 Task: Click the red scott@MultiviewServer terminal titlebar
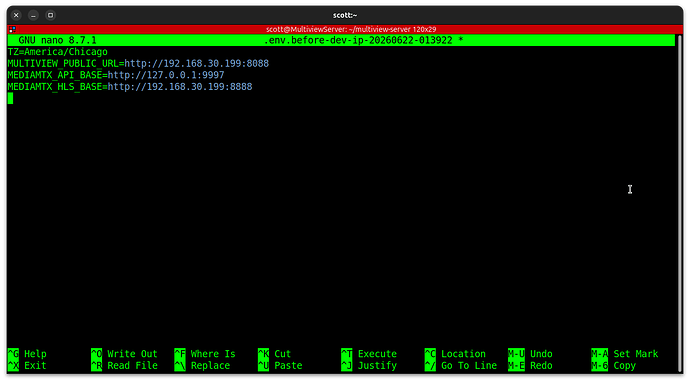(x=345, y=29)
